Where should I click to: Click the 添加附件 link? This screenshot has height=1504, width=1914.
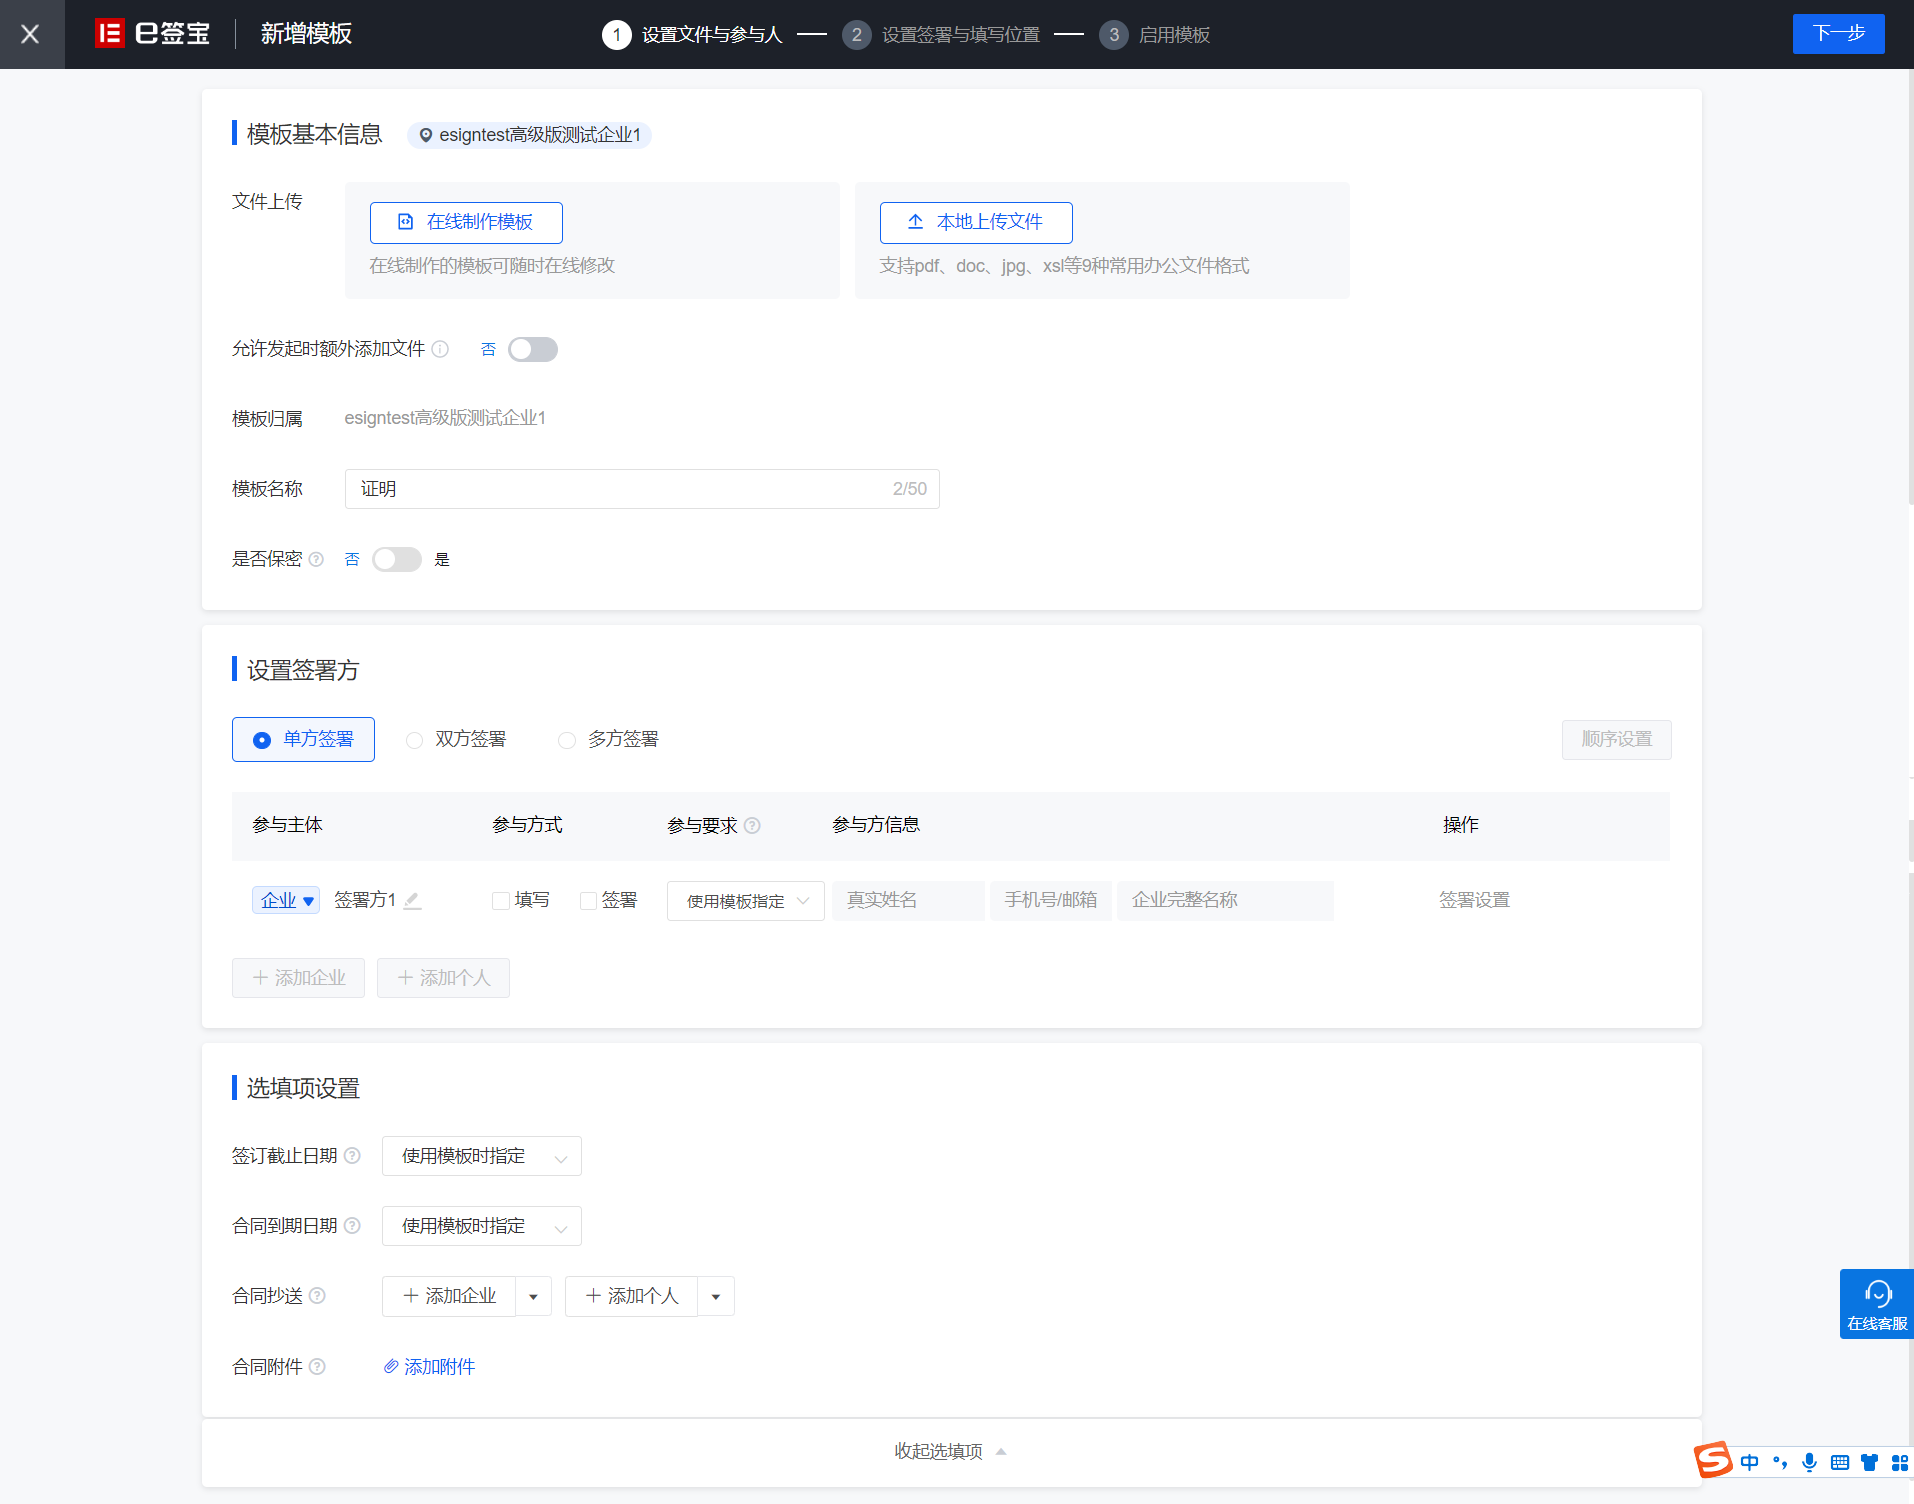tap(429, 1367)
